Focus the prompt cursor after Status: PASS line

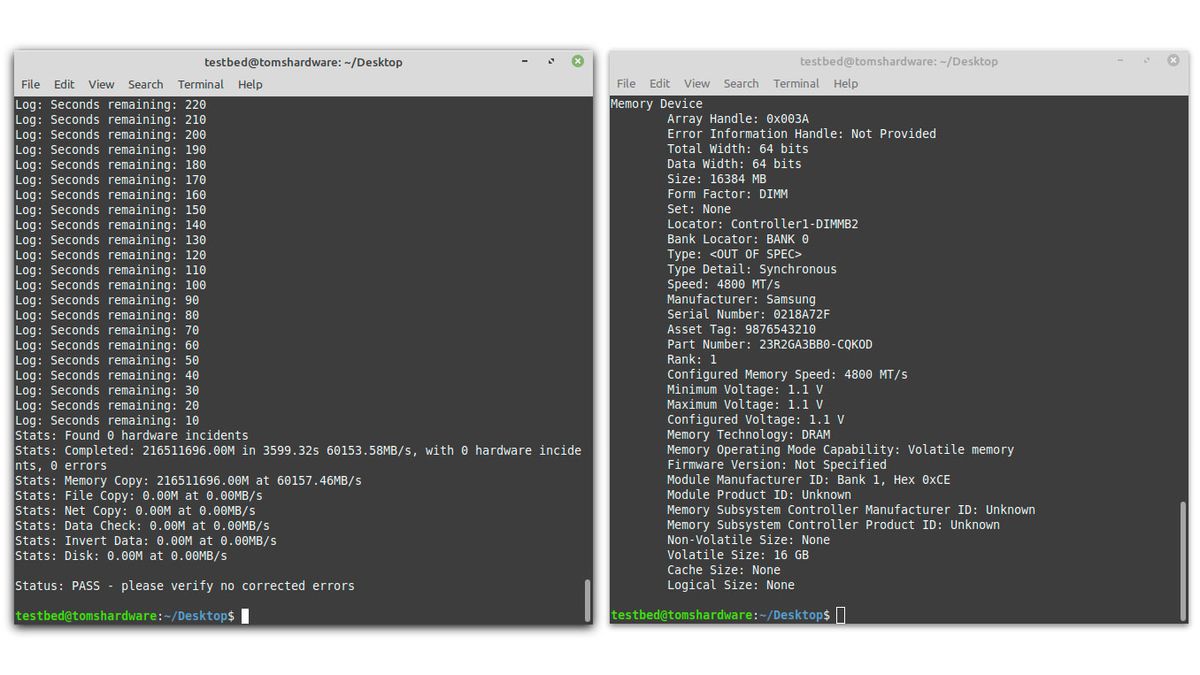tap(245, 616)
